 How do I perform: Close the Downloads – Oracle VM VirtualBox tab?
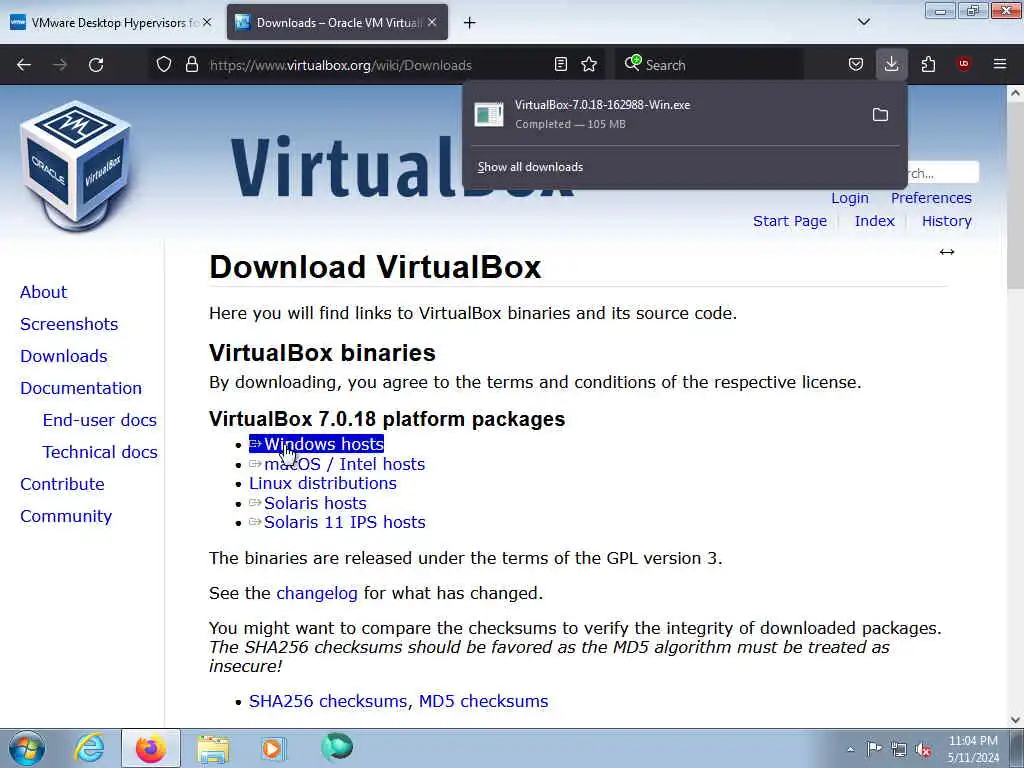click(432, 22)
